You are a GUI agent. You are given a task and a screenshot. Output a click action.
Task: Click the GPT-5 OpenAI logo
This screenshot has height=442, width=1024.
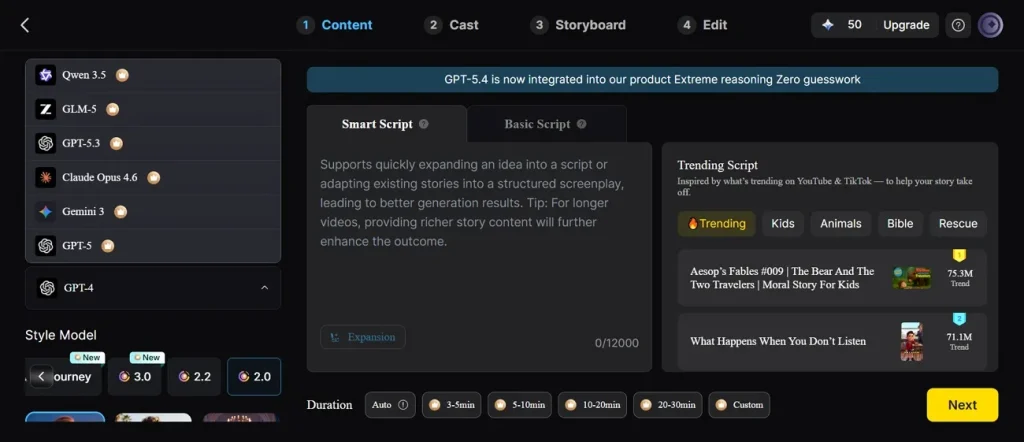tap(46, 245)
